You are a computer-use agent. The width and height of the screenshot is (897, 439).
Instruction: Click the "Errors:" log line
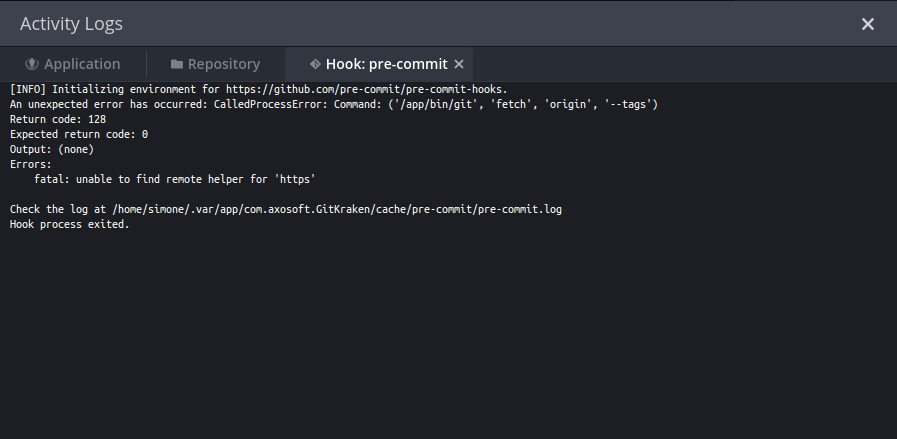(31, 164)
